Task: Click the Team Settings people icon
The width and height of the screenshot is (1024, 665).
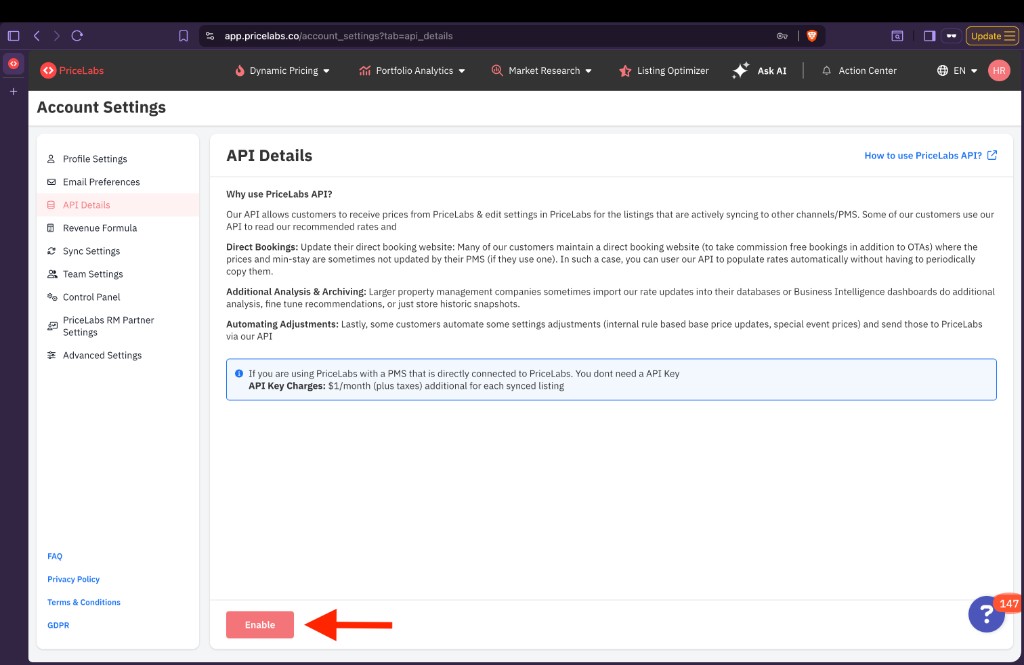Action: pyautogui.click(x=52, y=274)
